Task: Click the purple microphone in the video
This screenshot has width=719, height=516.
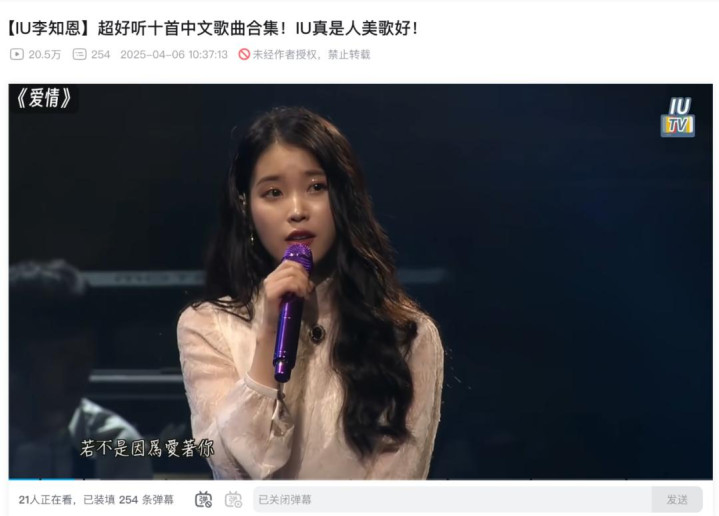Action: [292, 312]
